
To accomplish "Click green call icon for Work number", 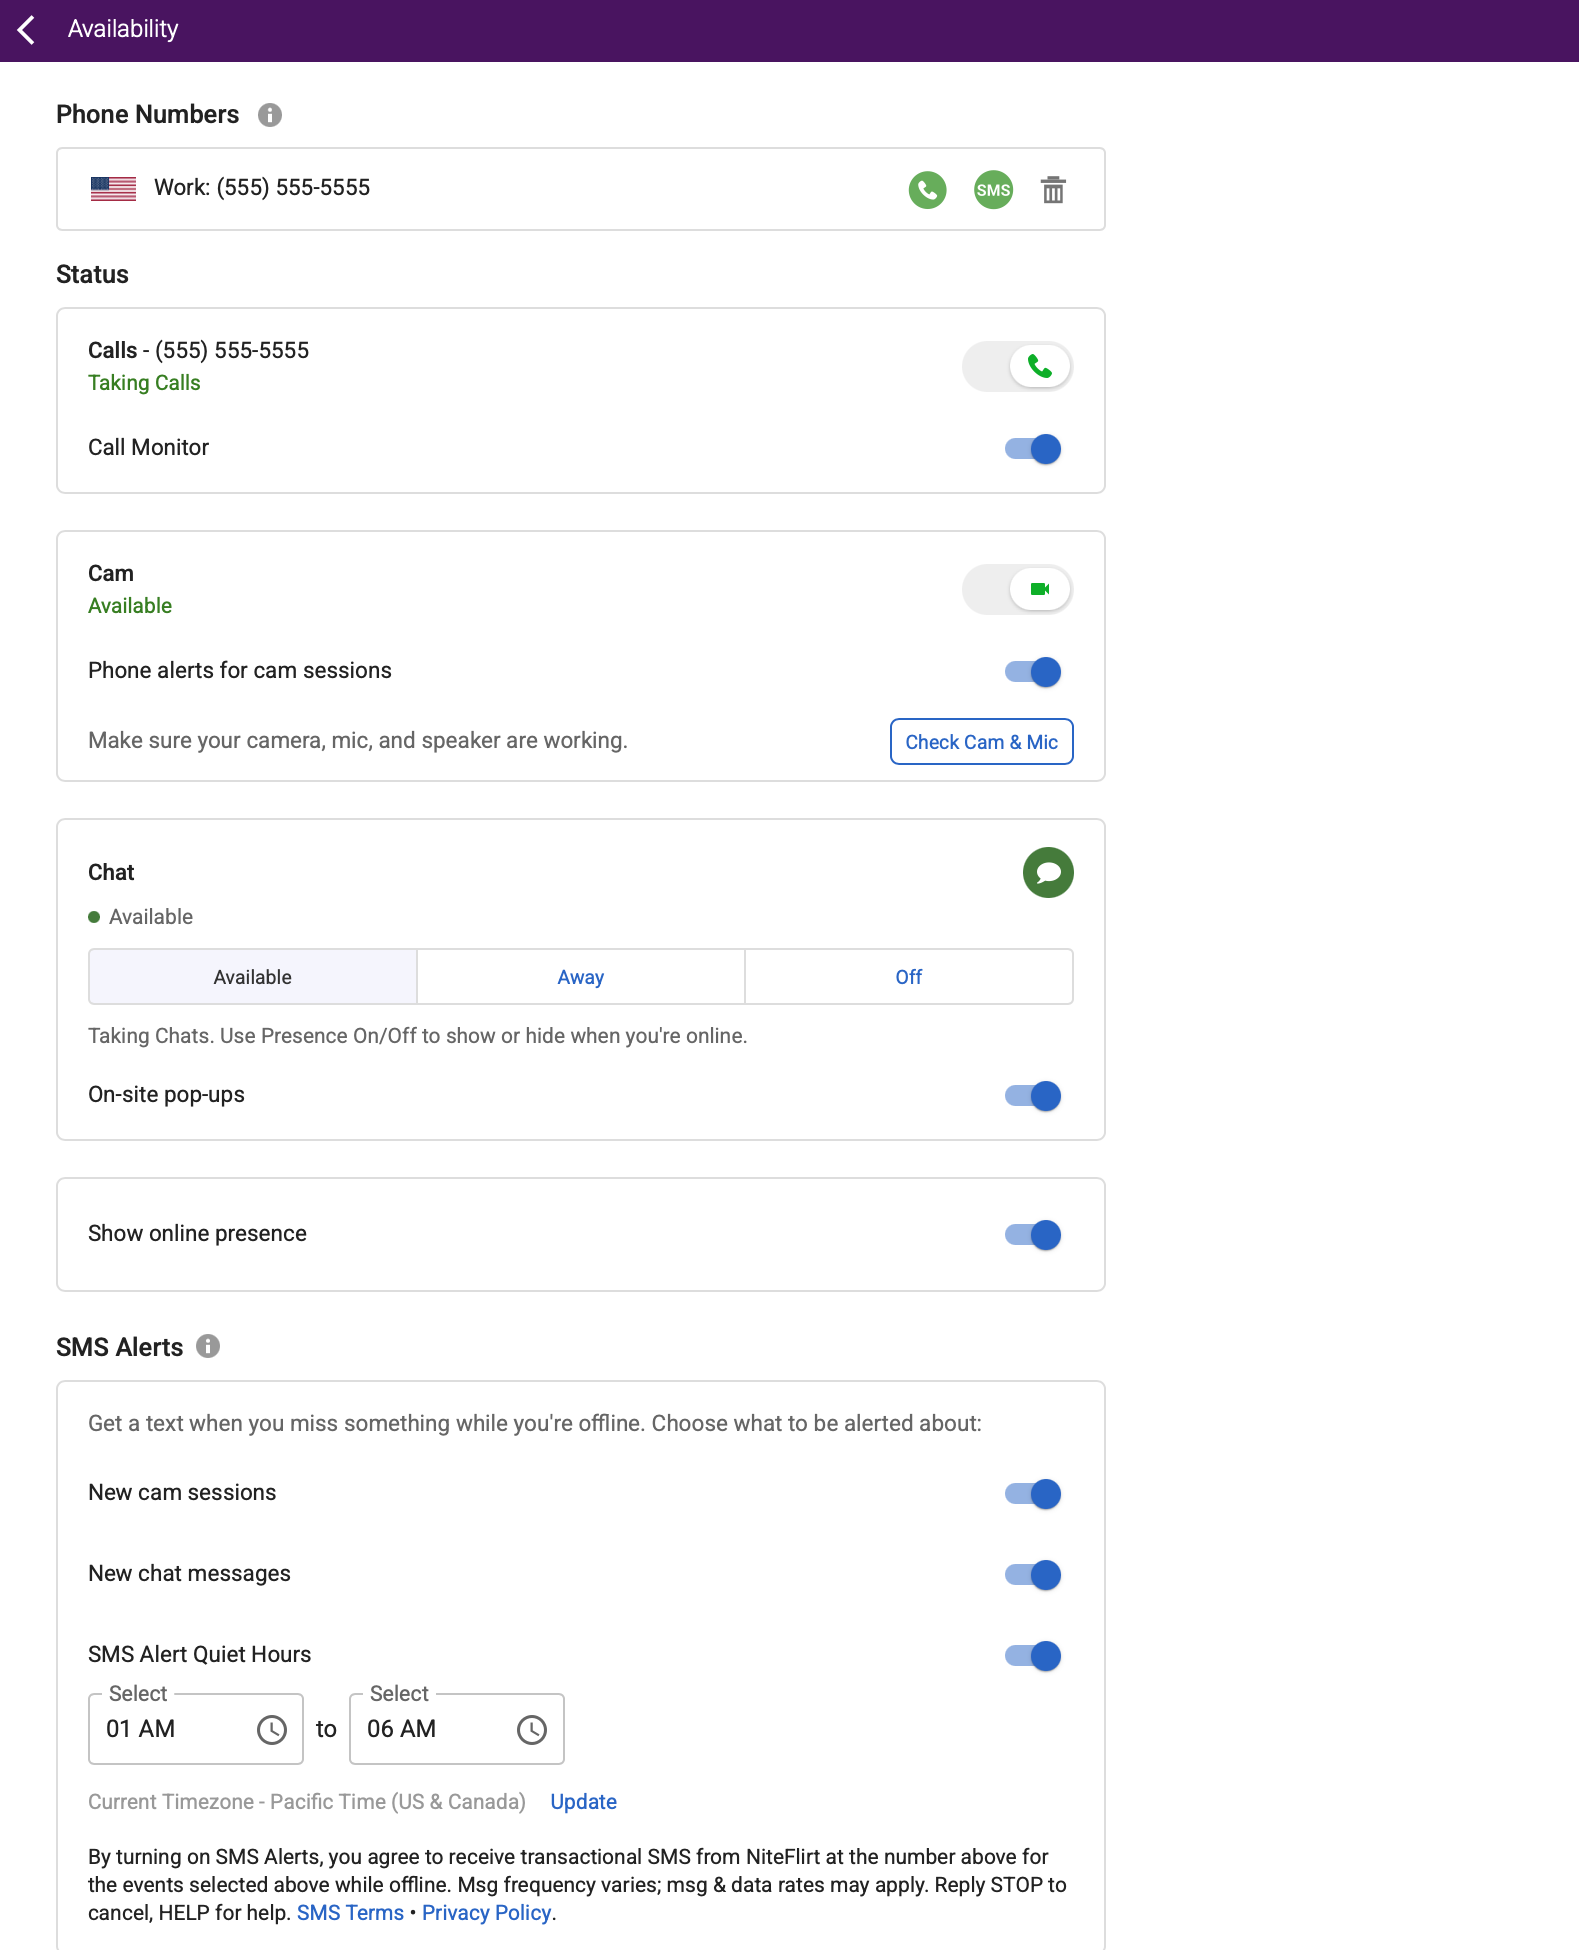I will pyautogui.click(x=927, y=190).
